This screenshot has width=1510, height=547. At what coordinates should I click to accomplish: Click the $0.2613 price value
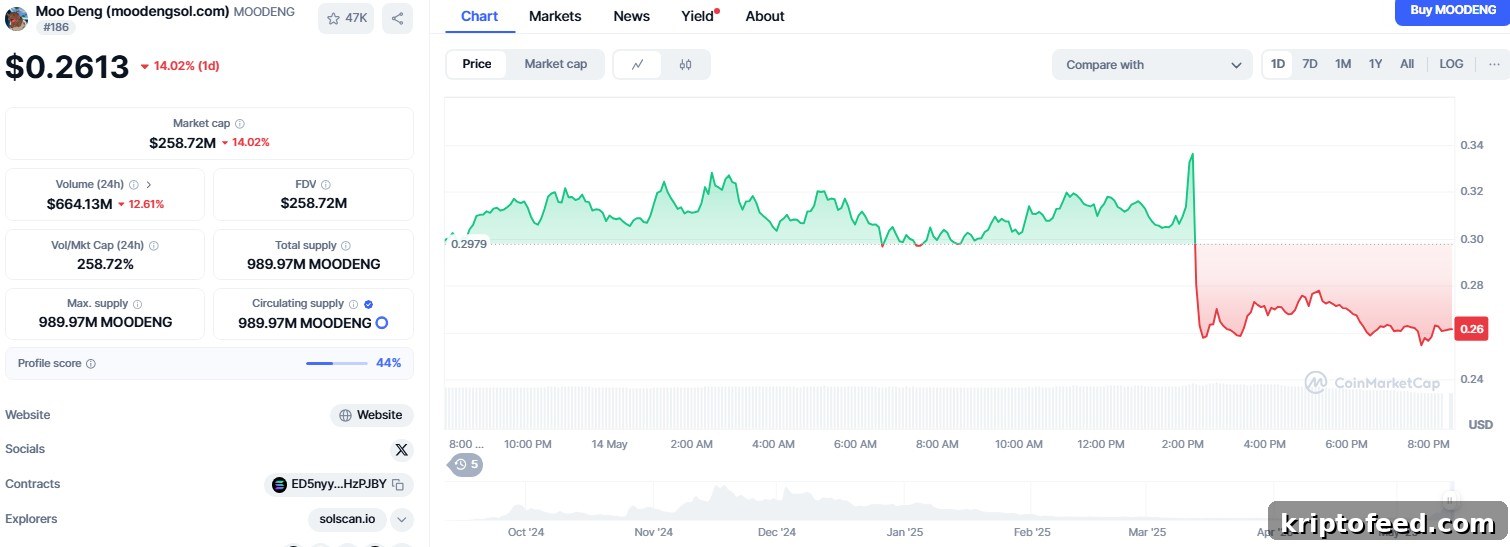67,67
